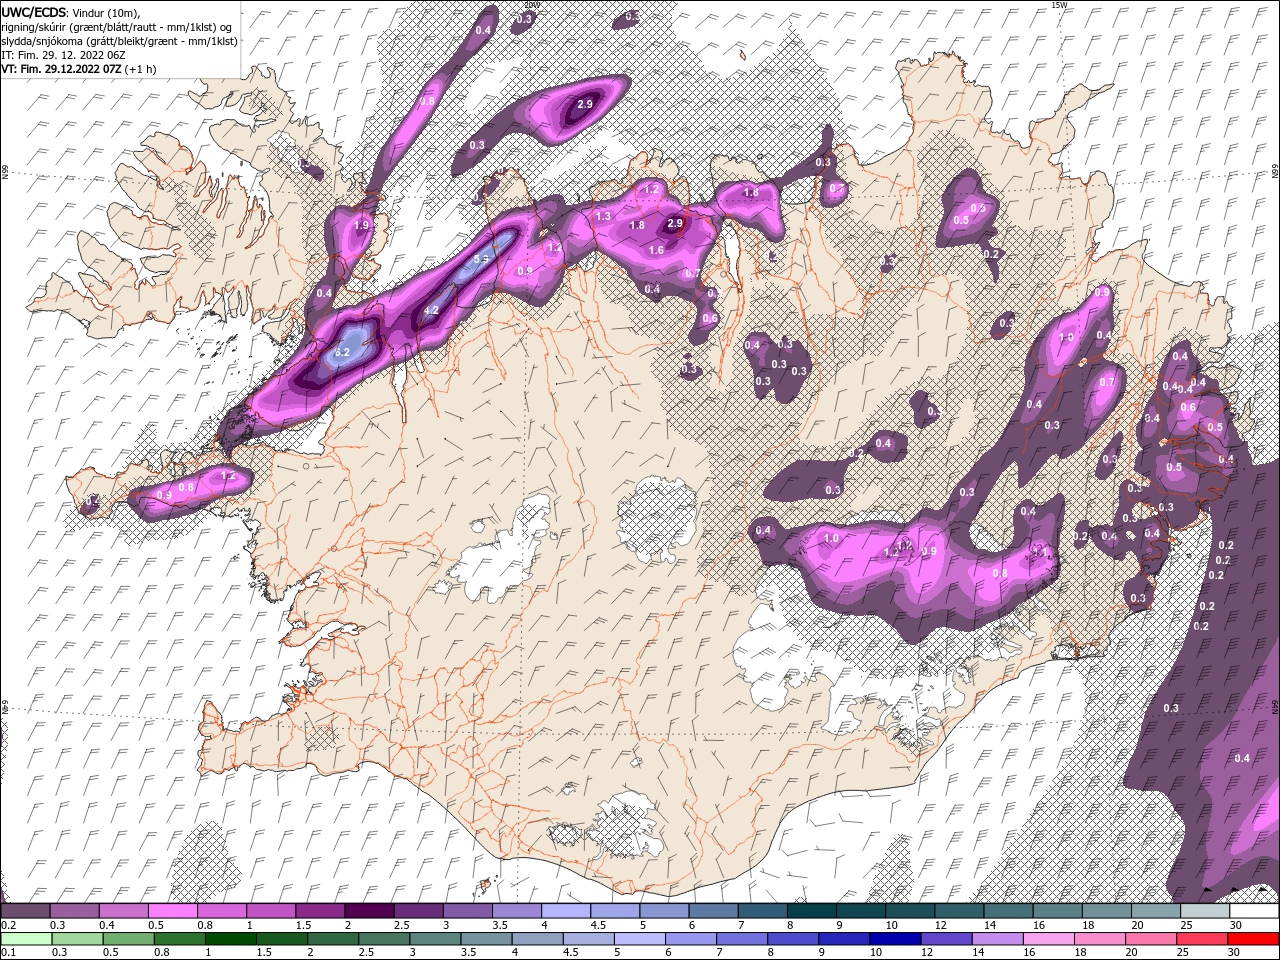This screenshot has width=1280, height=960.
Task: Click upper legend swatch between 0.2 and 0.3
Action: 26,911
